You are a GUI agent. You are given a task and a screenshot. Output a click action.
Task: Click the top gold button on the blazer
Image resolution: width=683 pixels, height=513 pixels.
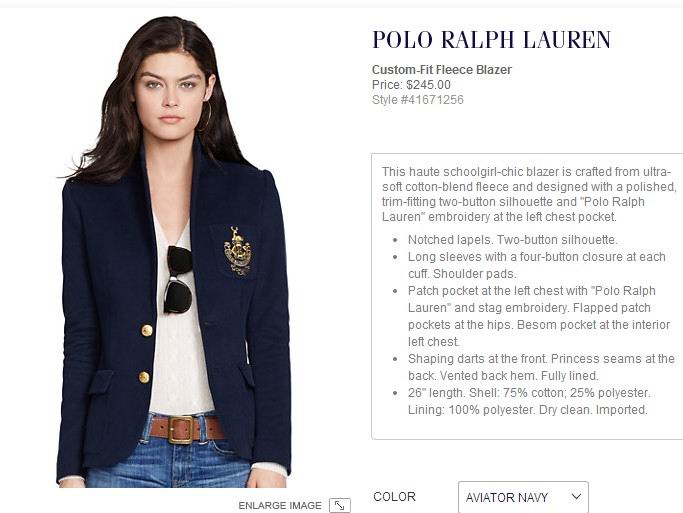tap(147, 330)
